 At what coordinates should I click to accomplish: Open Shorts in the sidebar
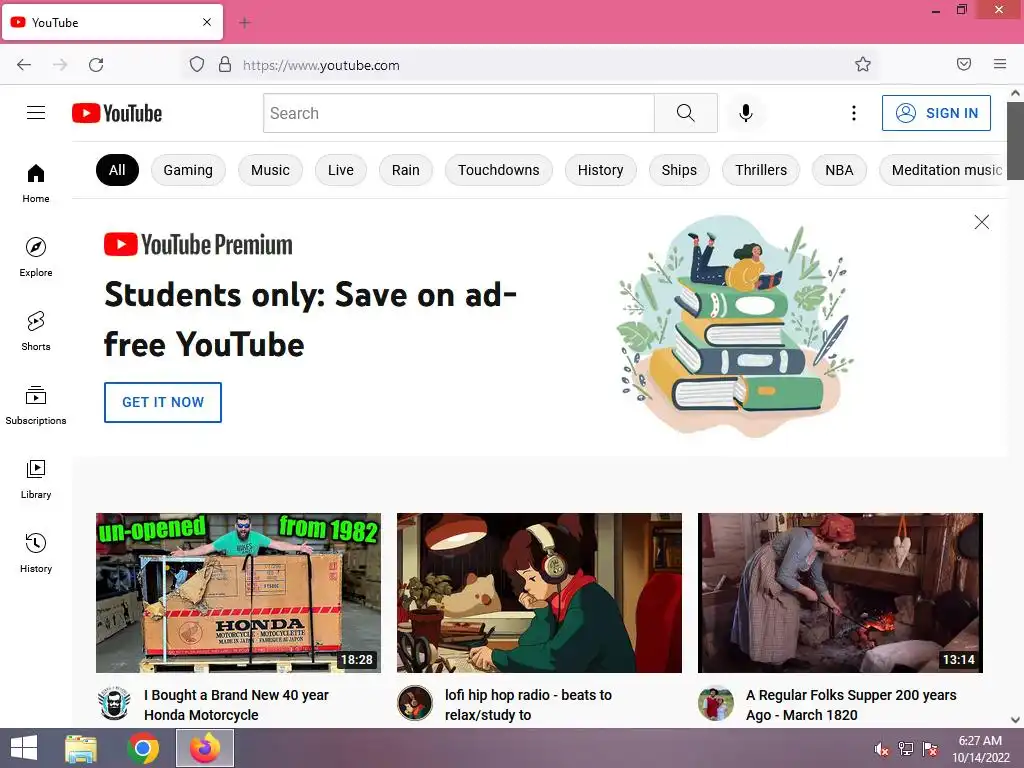[x=36, y=331]
